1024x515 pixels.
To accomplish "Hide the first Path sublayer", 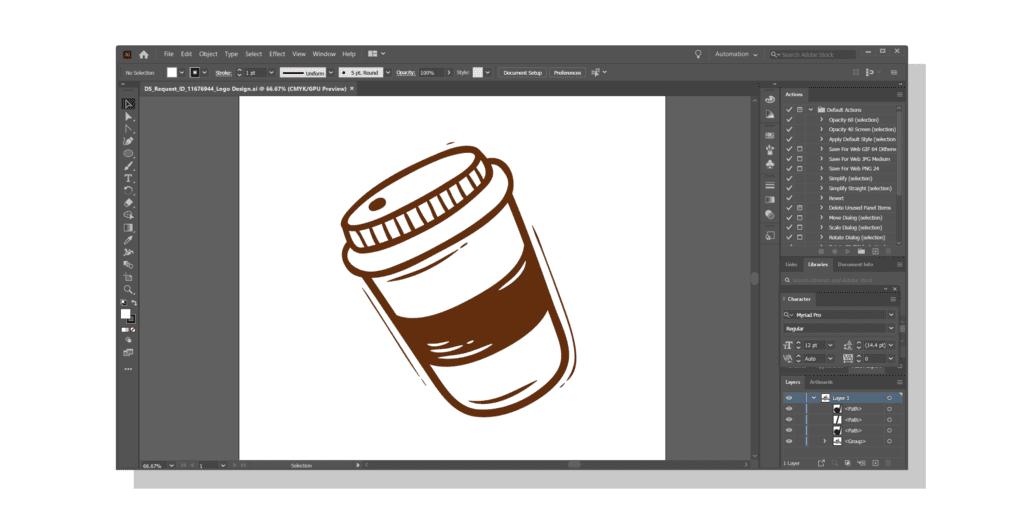I will [x=789, y=409].
